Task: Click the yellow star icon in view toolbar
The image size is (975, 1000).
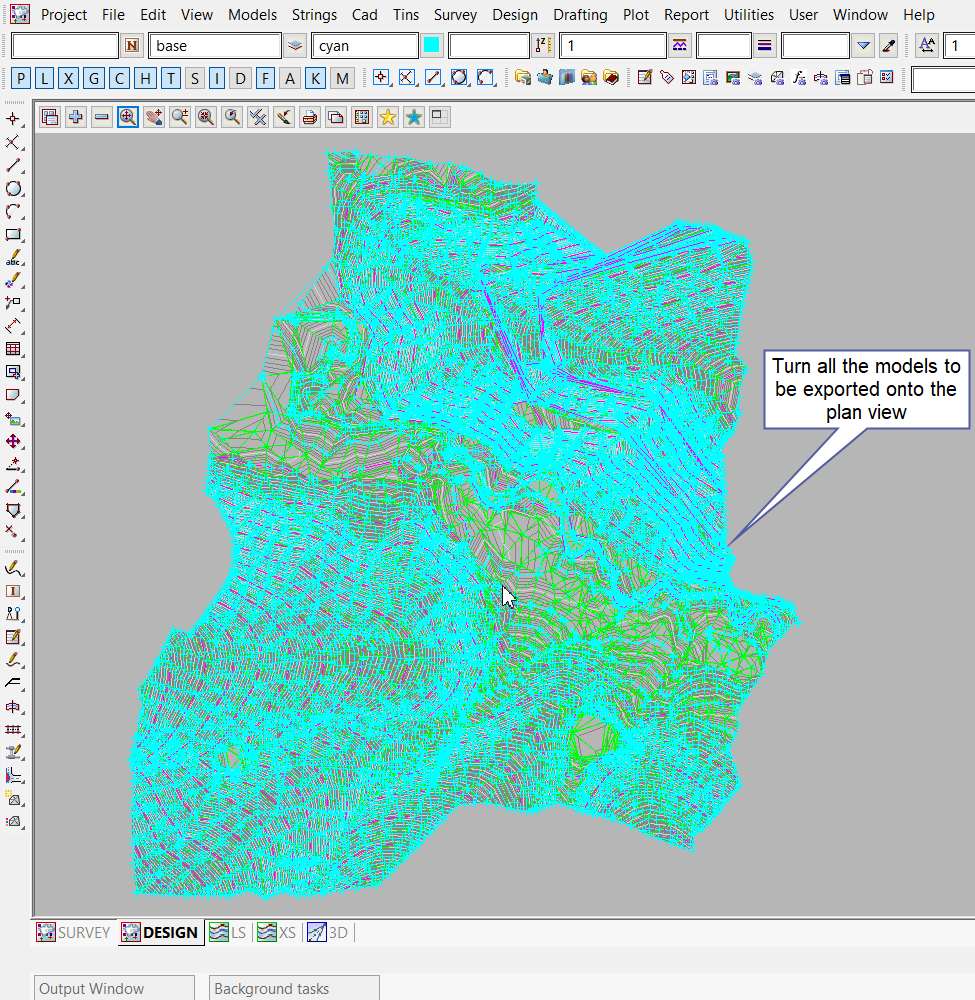Action: pos(387,117)
